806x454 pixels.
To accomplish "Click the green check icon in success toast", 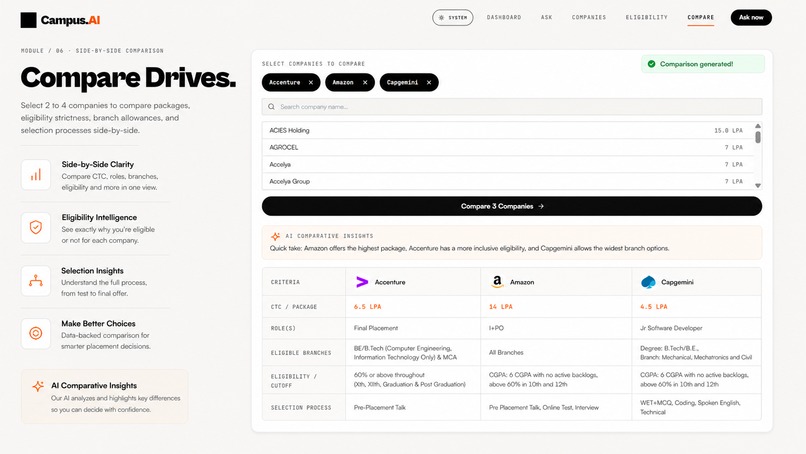I will (x=651, y=64).
